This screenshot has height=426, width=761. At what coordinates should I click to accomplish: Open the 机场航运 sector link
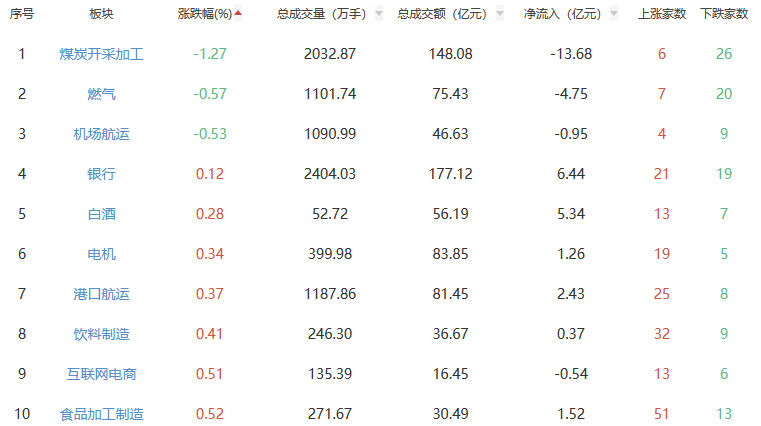pyautogui.click(x=101, y=134)
